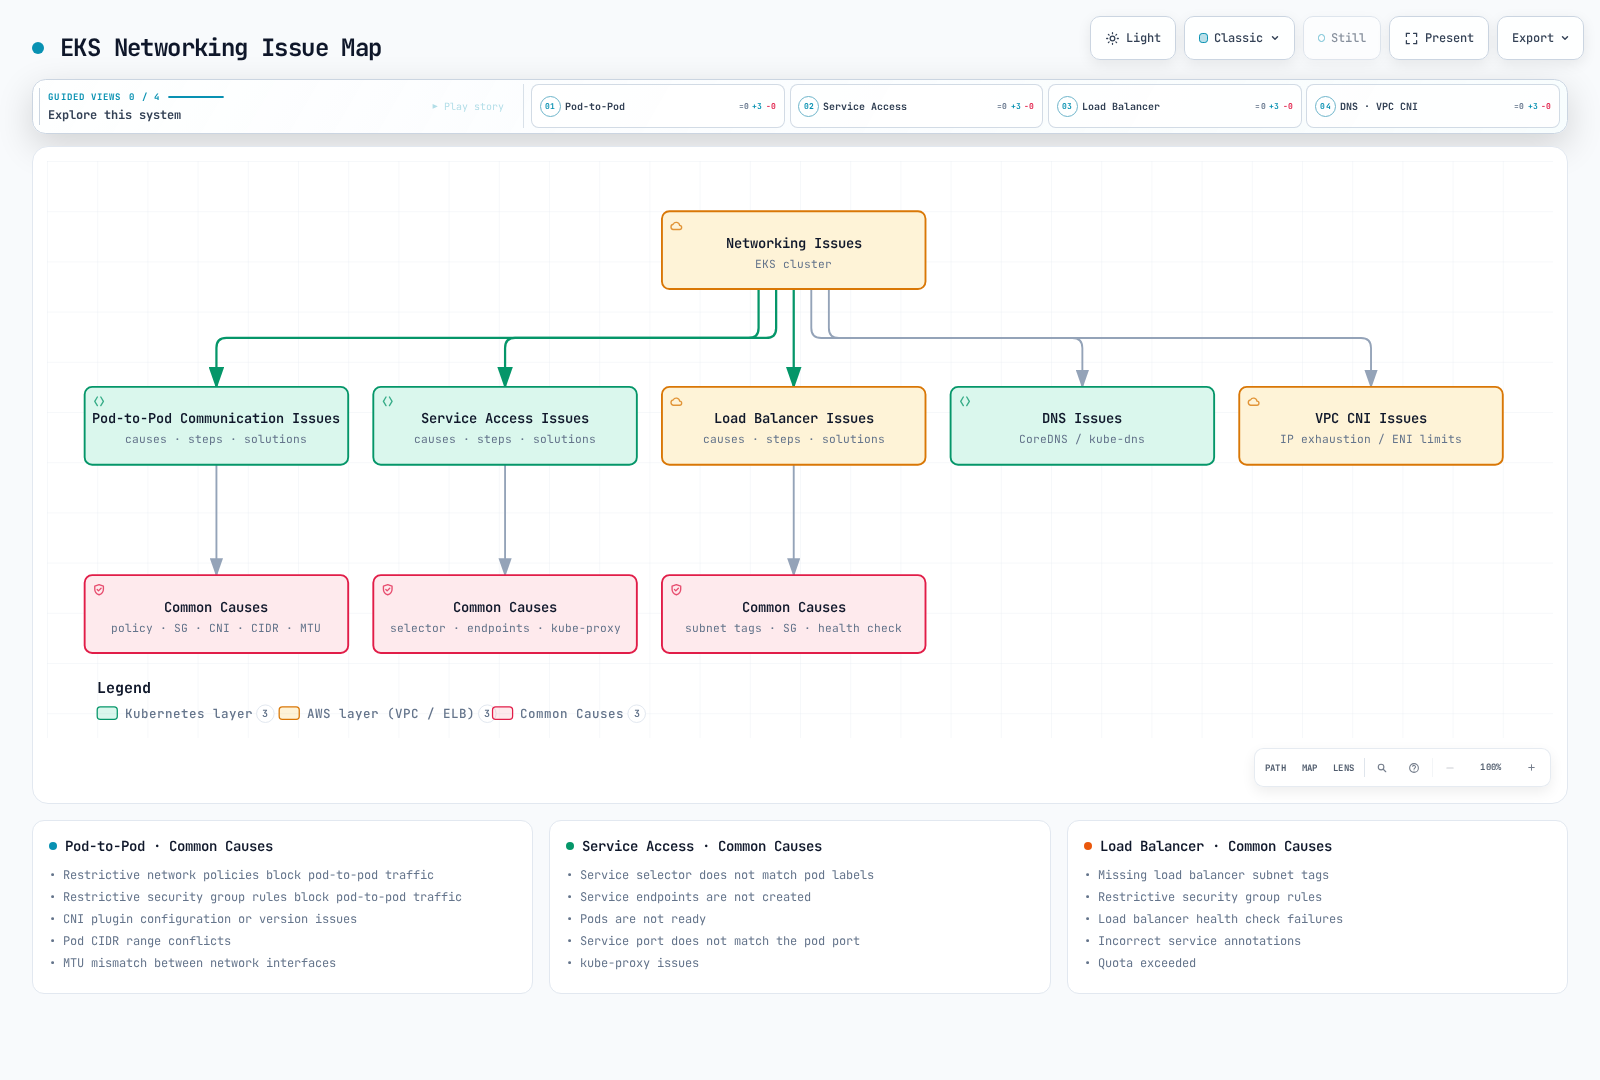The height and width of the screenshot is (1080, 1600).
Task: Switch to LENS mode
Action: click(x=1343, y=768)
